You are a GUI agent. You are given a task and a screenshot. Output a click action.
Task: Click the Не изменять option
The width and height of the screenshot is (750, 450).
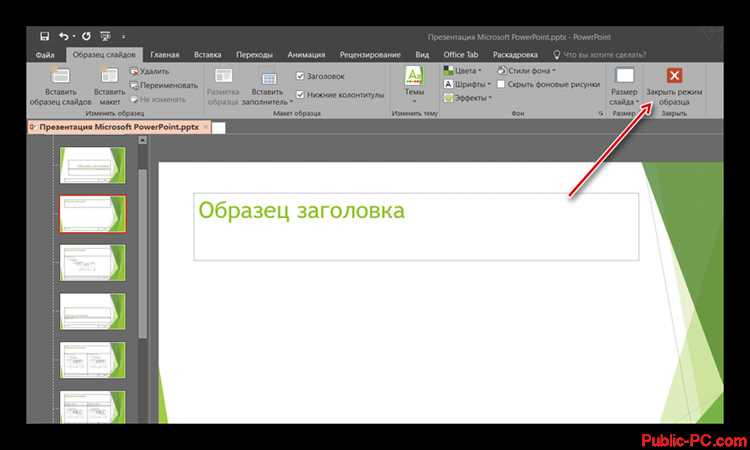coord(158,99)
